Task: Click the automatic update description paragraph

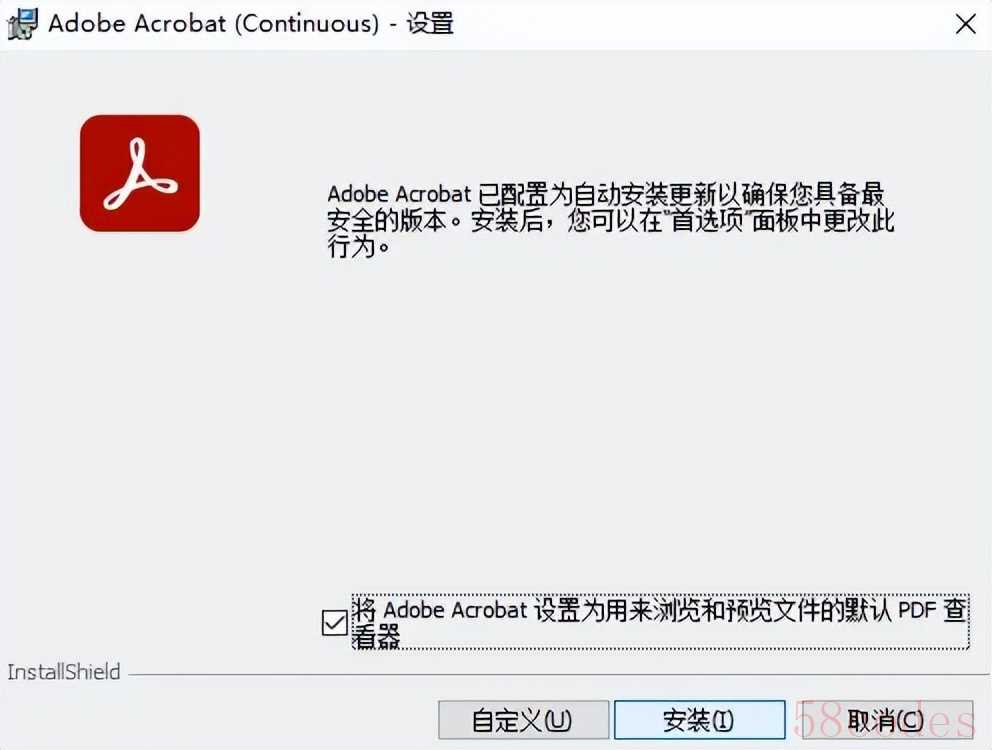Action: [611, 220]
